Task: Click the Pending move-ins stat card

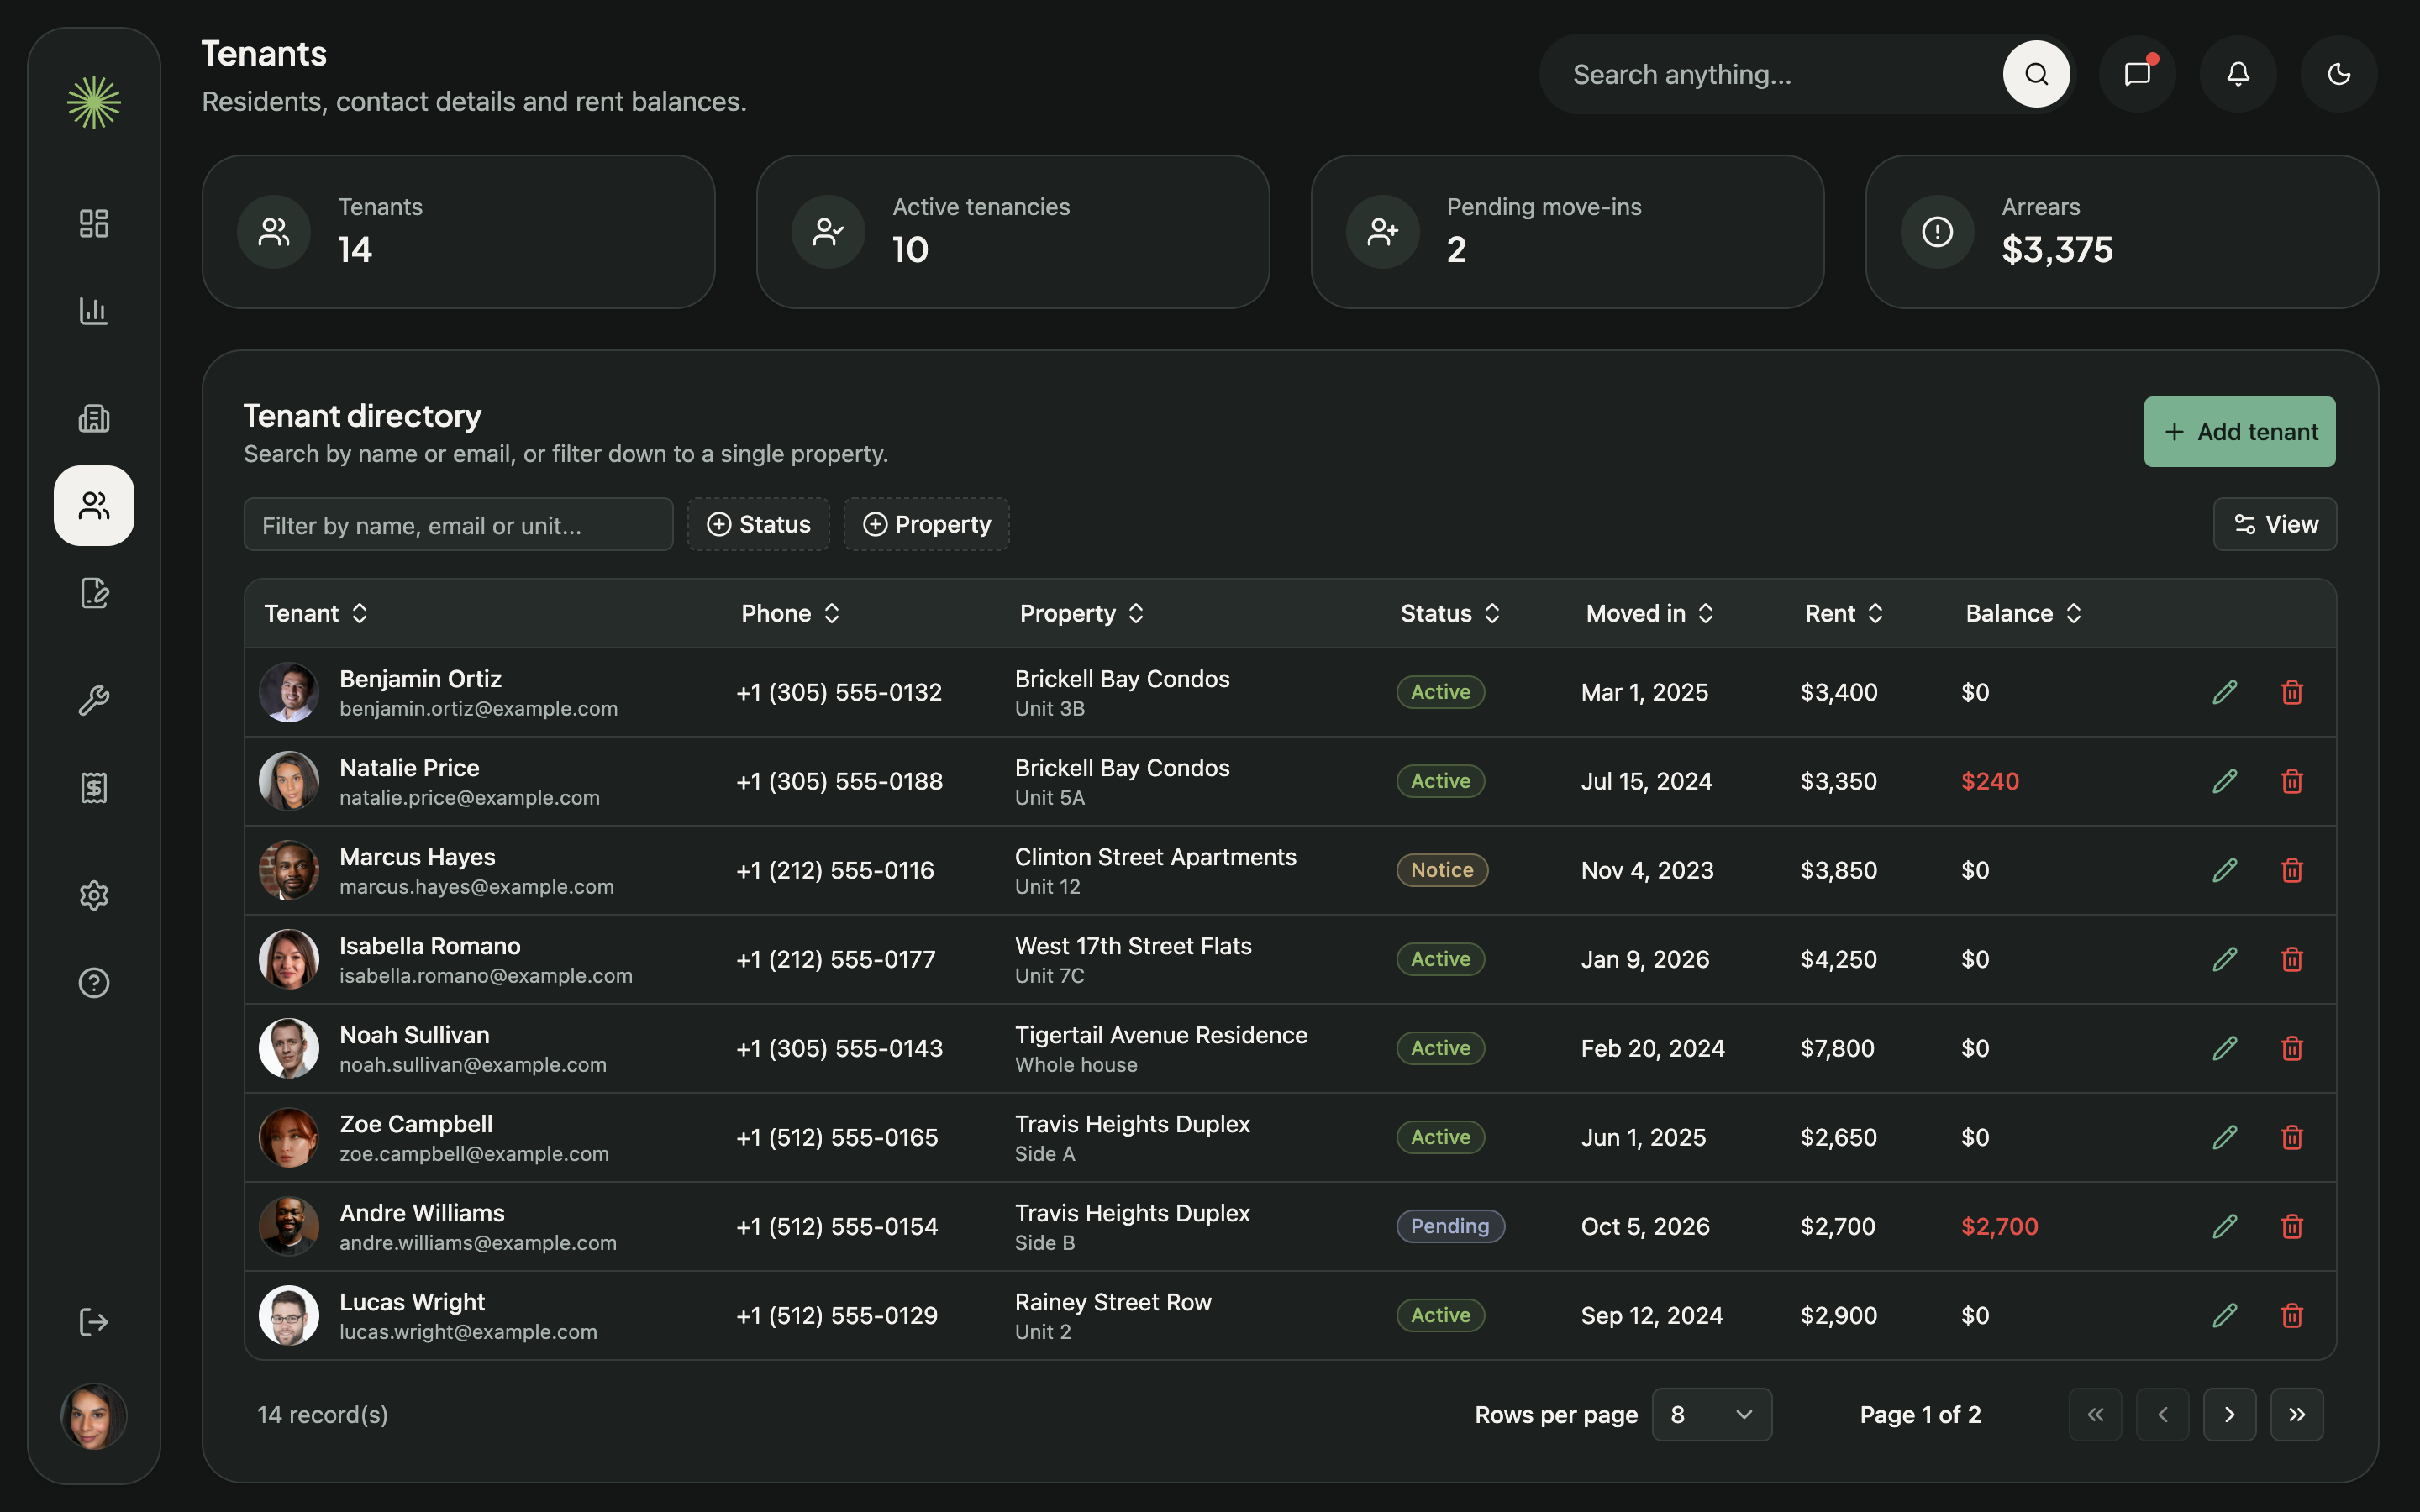Action: 1567,232
